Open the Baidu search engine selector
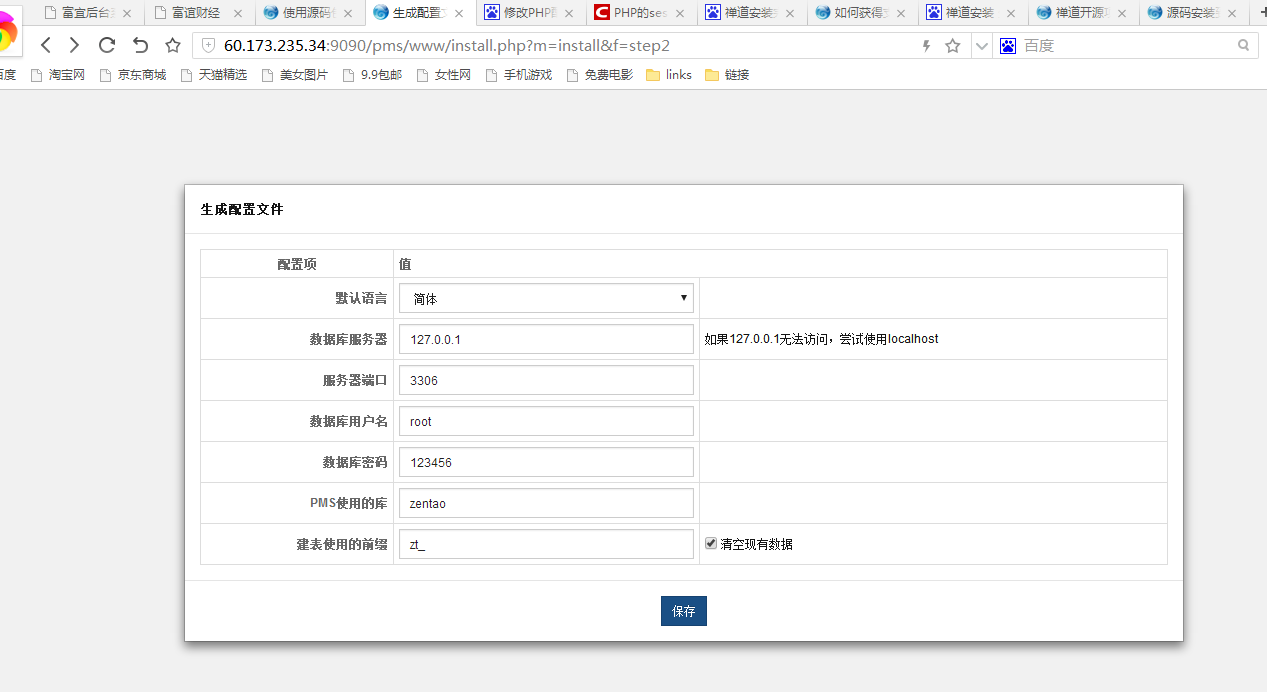The image size is (1267, 692). click(1008, 45)
